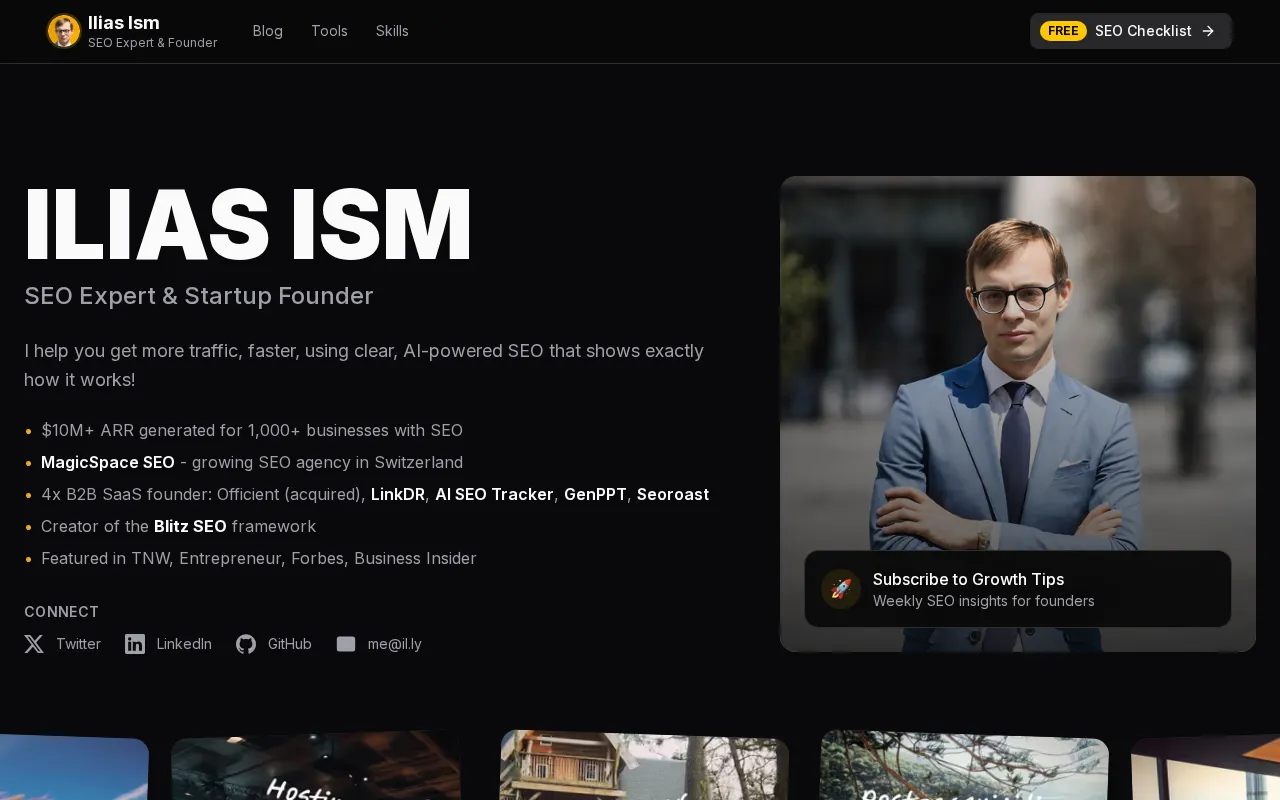Open the Skills menu item
The height and width of the screenshot is (800, 1280).
click(x=392, y=31)
